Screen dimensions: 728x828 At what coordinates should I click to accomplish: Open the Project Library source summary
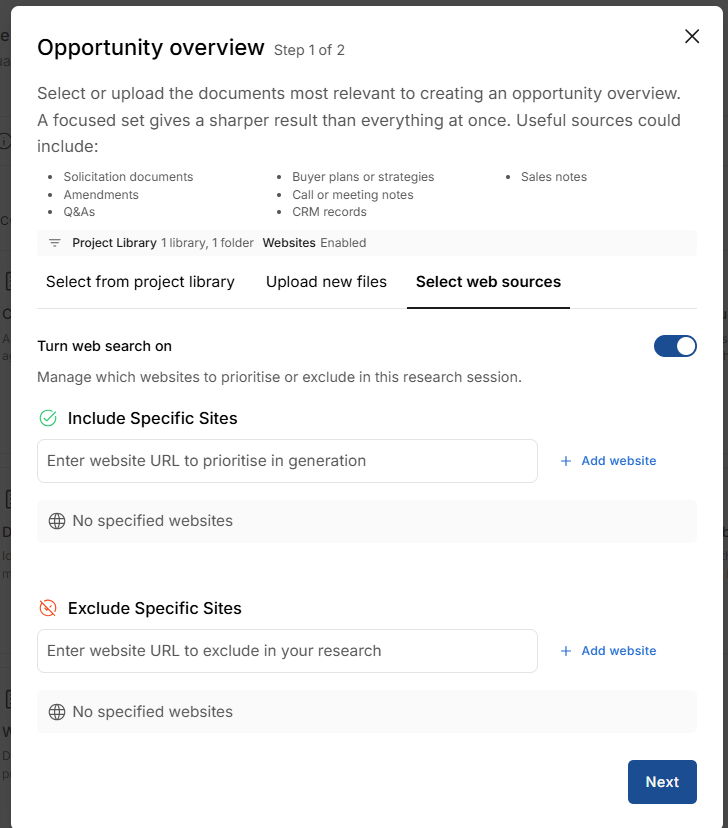tap(163, 243)
